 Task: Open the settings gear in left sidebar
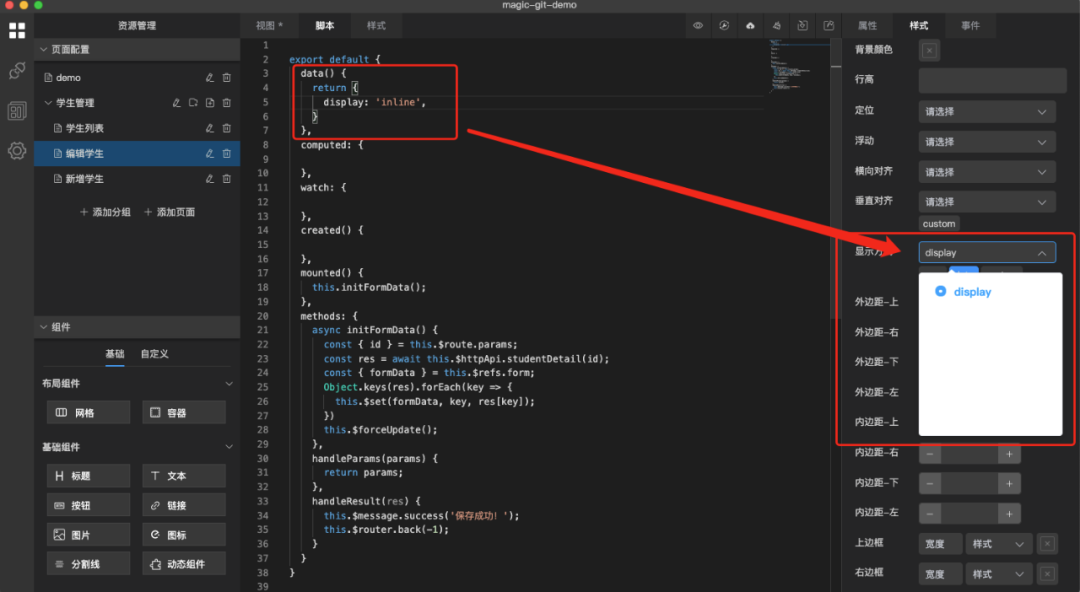click(17, 150)
